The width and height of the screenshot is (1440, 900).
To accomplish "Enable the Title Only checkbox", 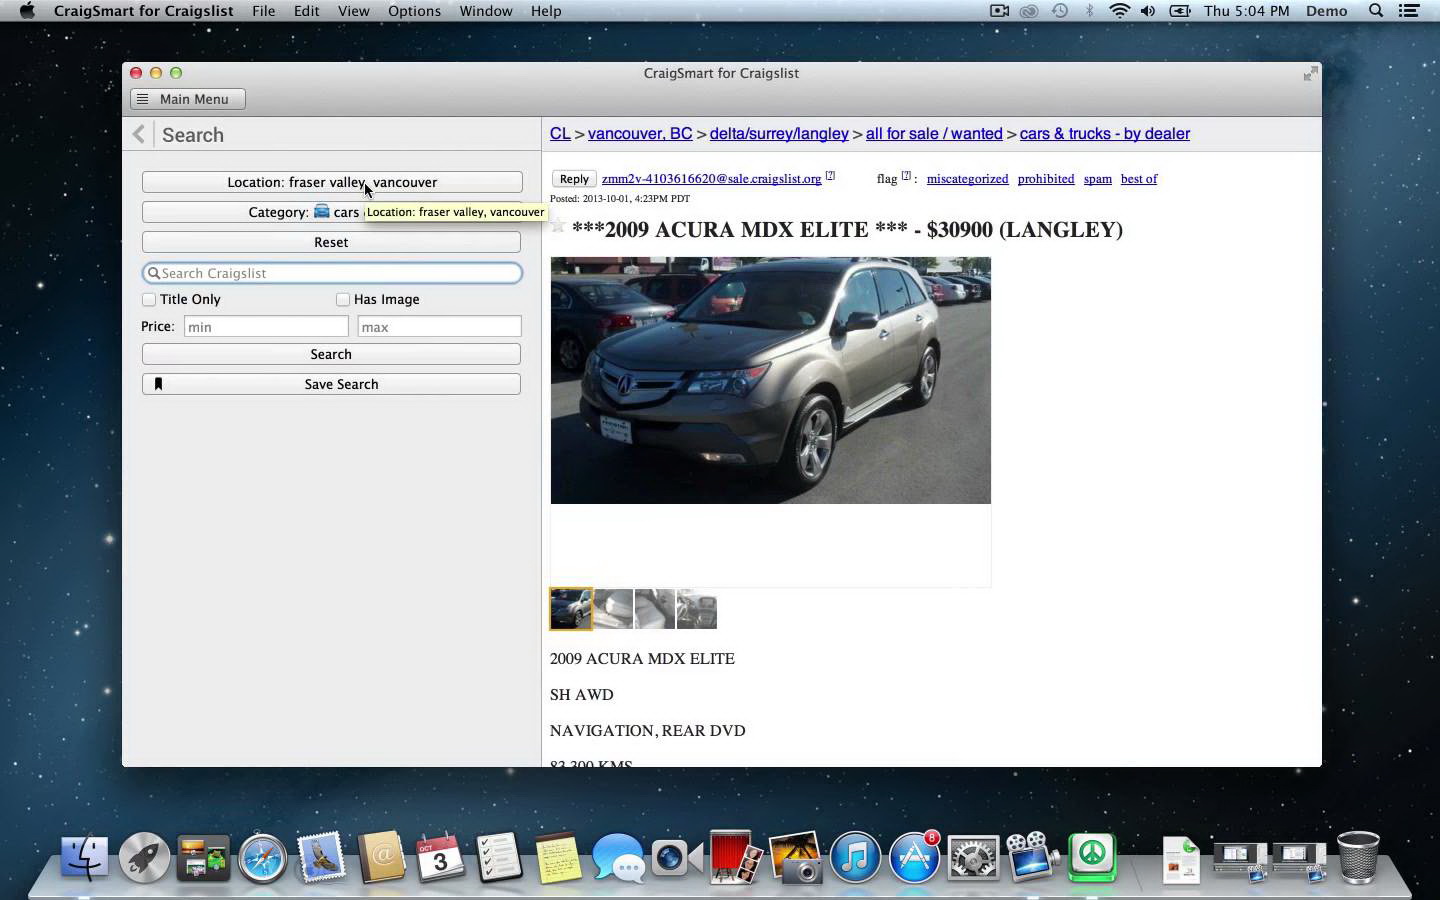I will [x=149, y=299].
